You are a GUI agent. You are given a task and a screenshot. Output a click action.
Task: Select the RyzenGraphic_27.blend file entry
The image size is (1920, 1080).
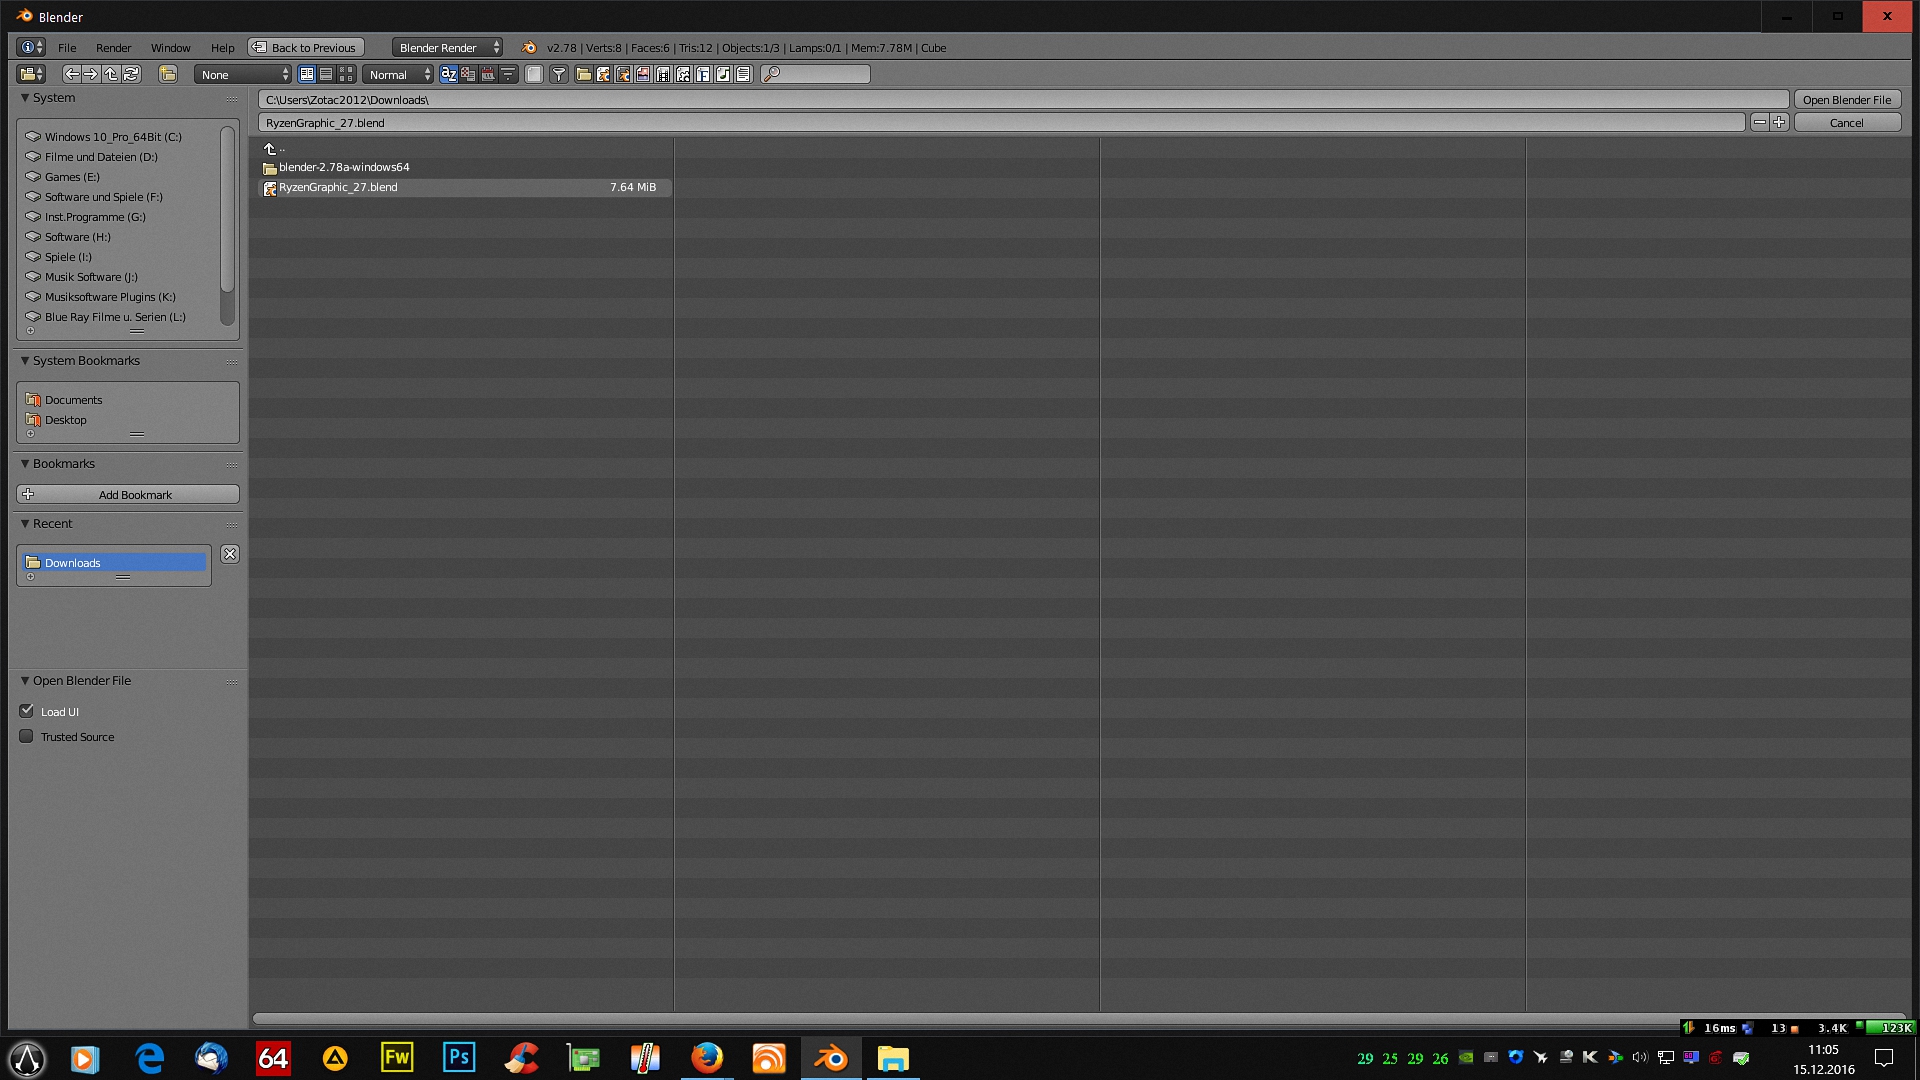(338, 187)
